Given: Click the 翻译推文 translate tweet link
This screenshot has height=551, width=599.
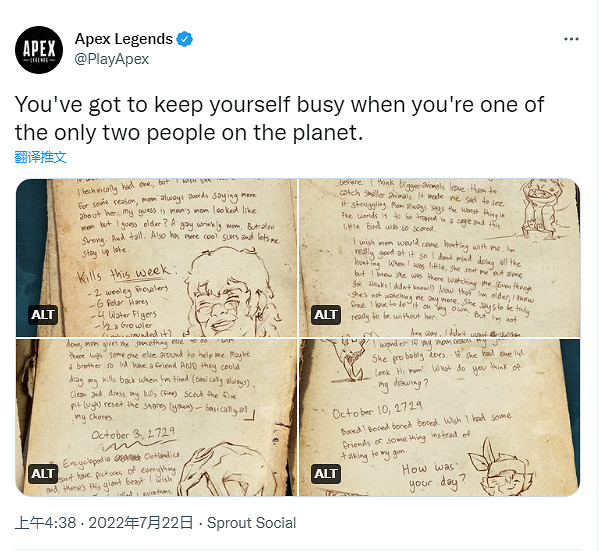Looking at the screenshot, I should pos(40,157).
